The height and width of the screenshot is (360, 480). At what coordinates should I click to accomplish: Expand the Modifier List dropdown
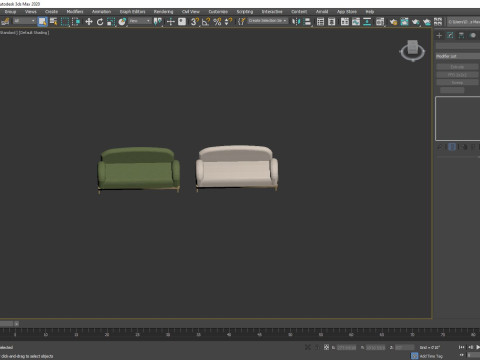point(458,56)
